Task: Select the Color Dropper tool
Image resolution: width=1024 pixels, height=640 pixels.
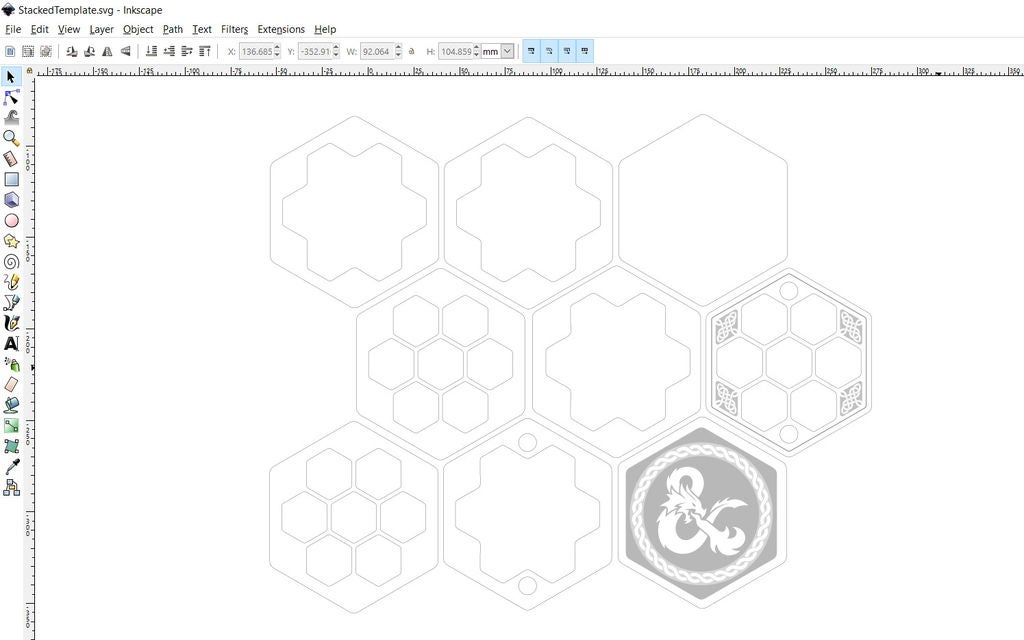Action: (x=11, y=466)
